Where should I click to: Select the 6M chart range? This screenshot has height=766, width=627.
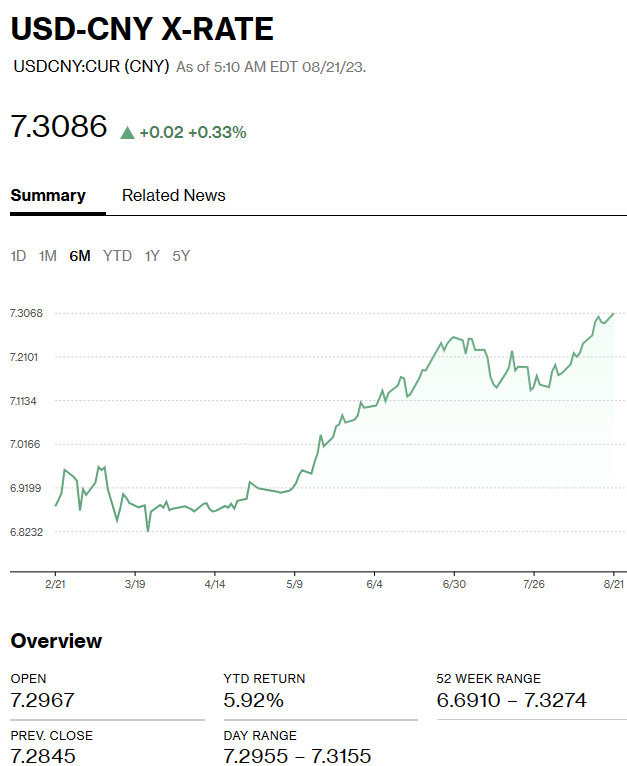pyautogui.click(x=80, y=256)
